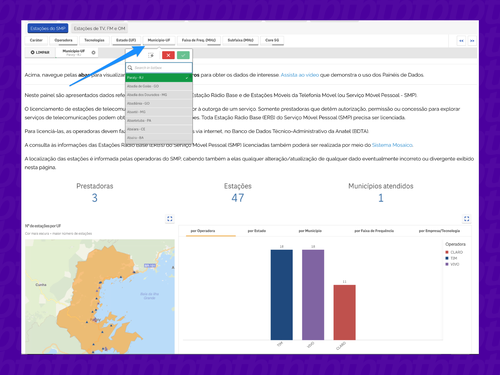Select Abadia dos Dourados - MG entry

[159, 95]
